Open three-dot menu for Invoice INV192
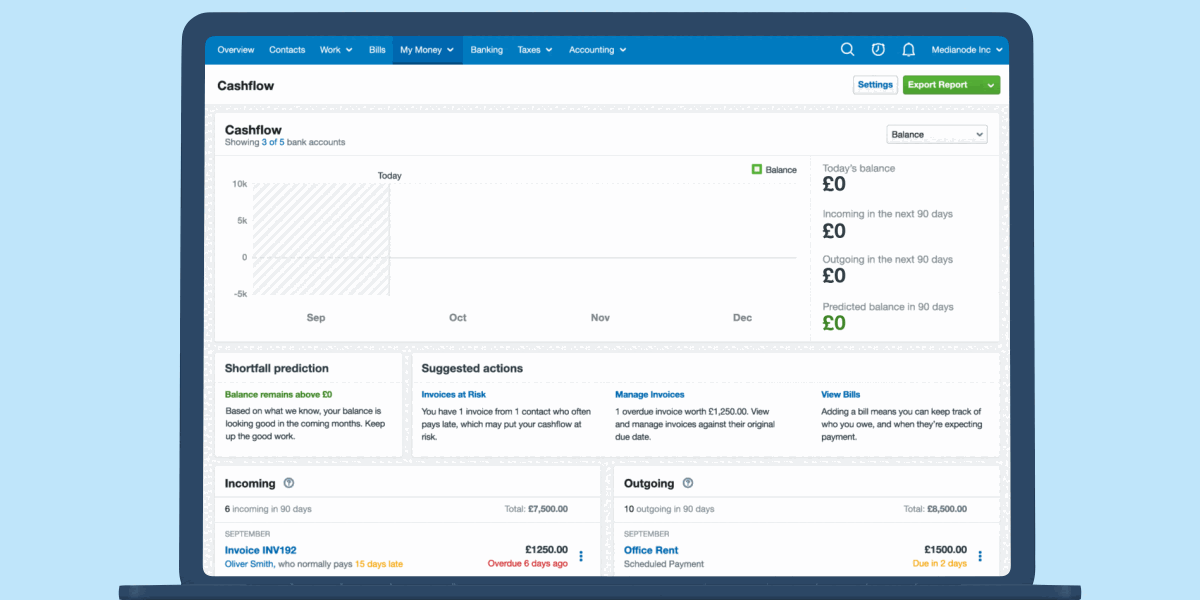Screen dimensions: 1200x600 581,556
